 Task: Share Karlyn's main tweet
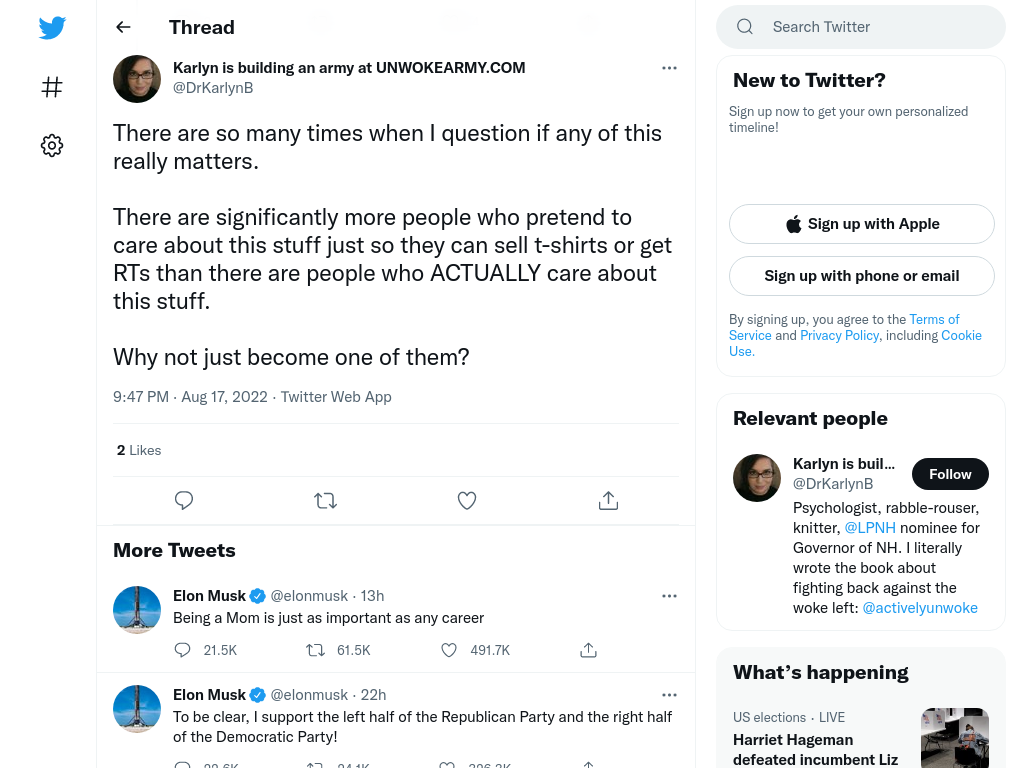tap(608, 500)
